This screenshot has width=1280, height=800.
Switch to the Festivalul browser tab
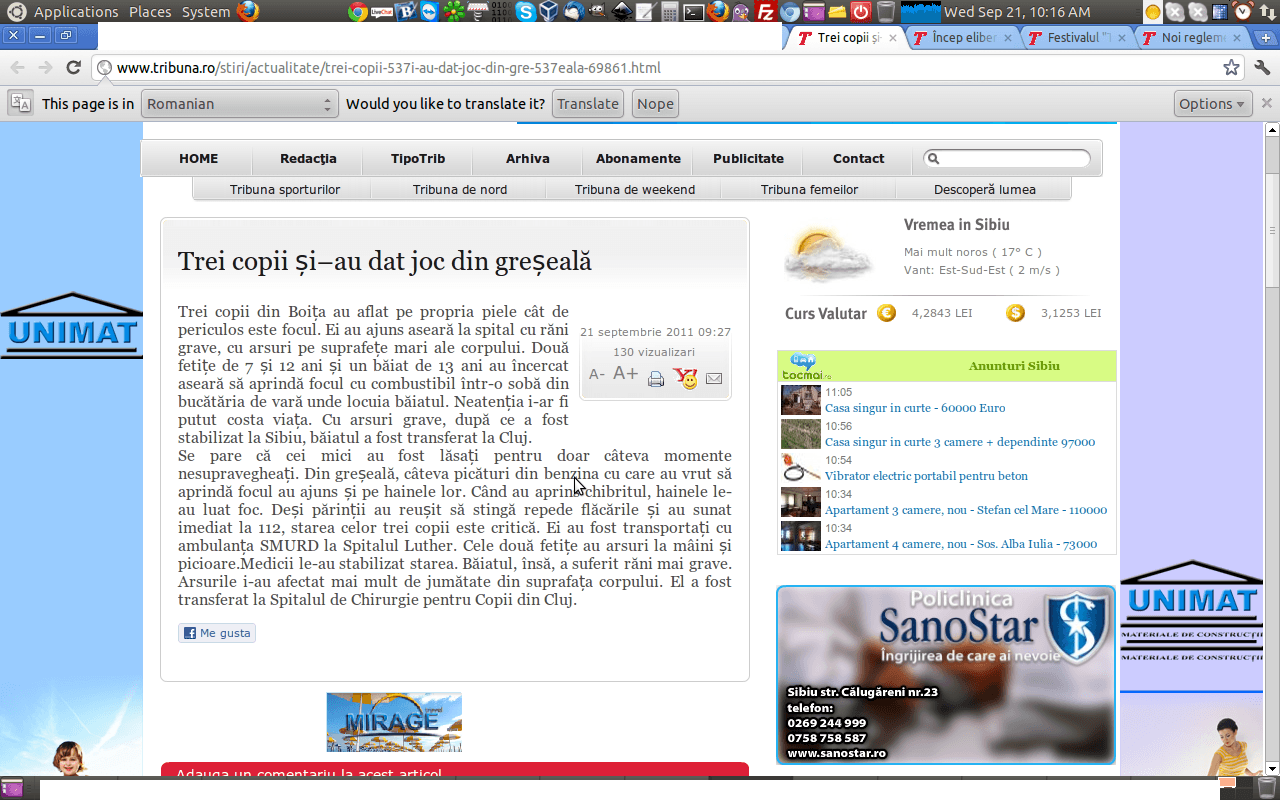click(1077, 38)
